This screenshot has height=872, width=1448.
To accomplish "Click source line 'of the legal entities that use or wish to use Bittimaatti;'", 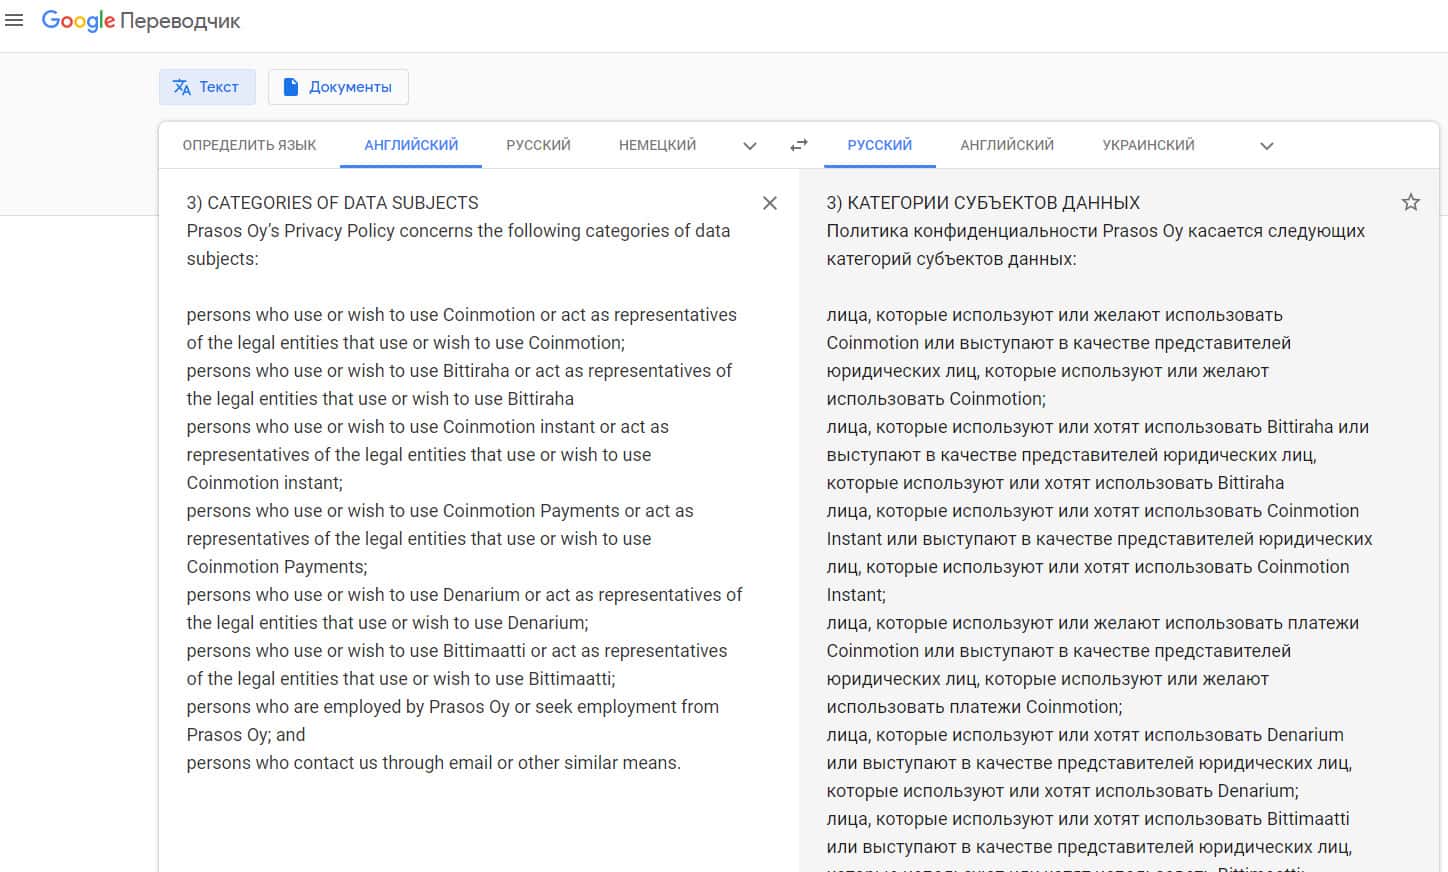I will [x=401, y=679].
